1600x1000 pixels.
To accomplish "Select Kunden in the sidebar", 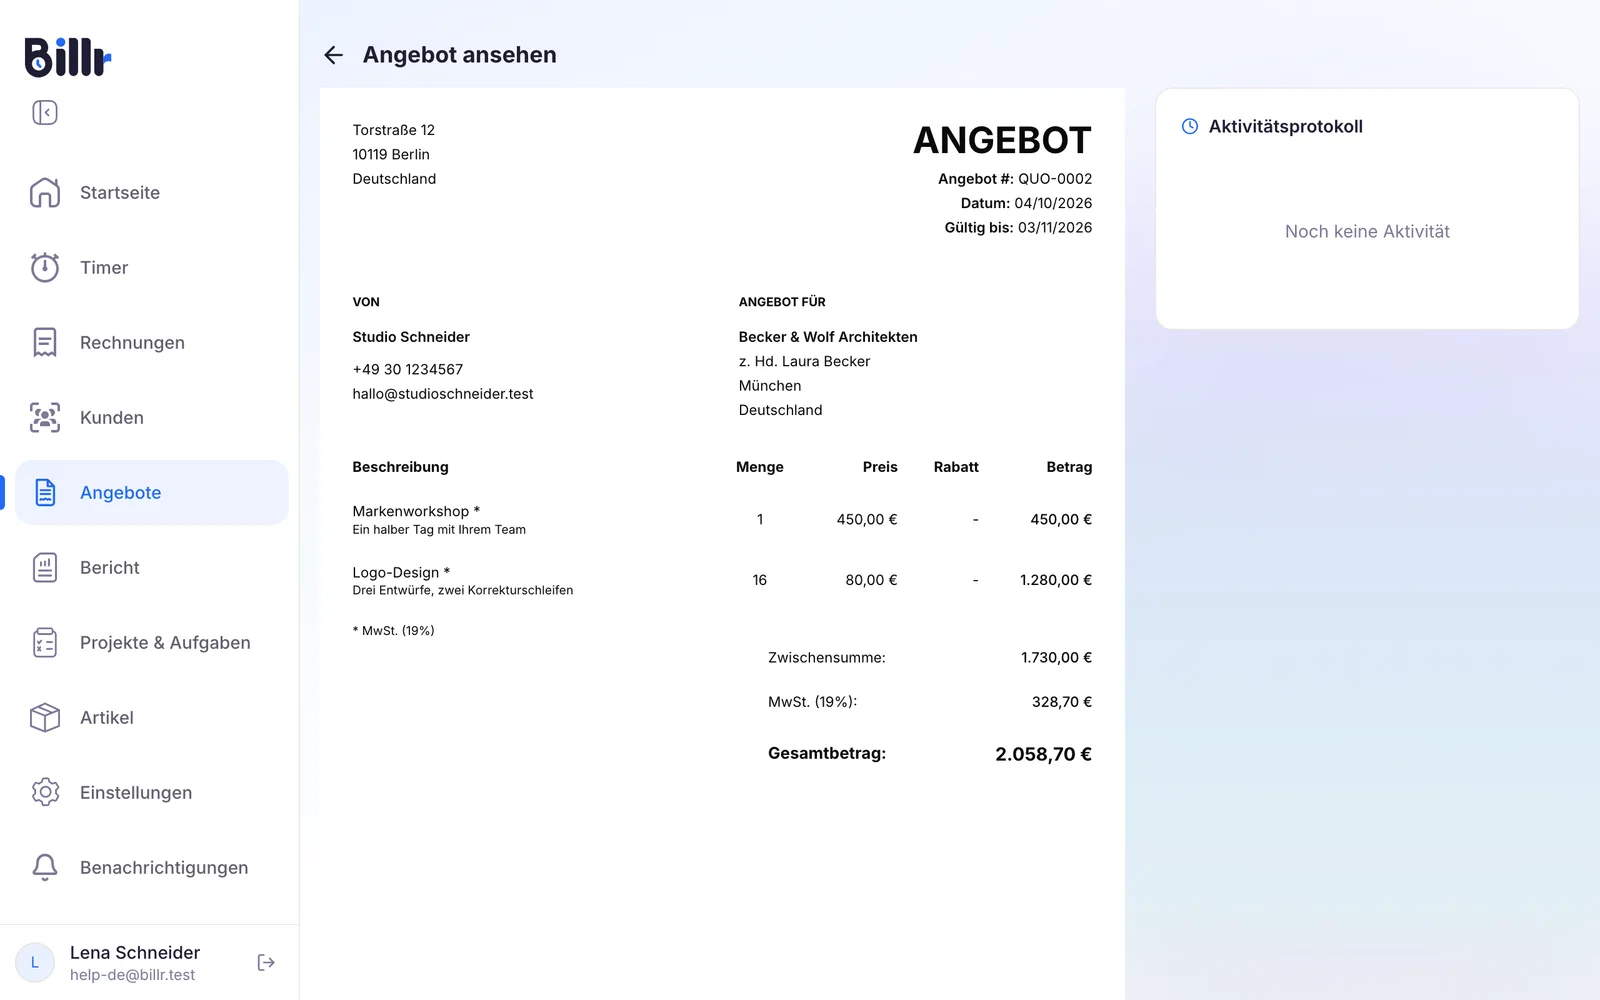I will tap(152, 418).
